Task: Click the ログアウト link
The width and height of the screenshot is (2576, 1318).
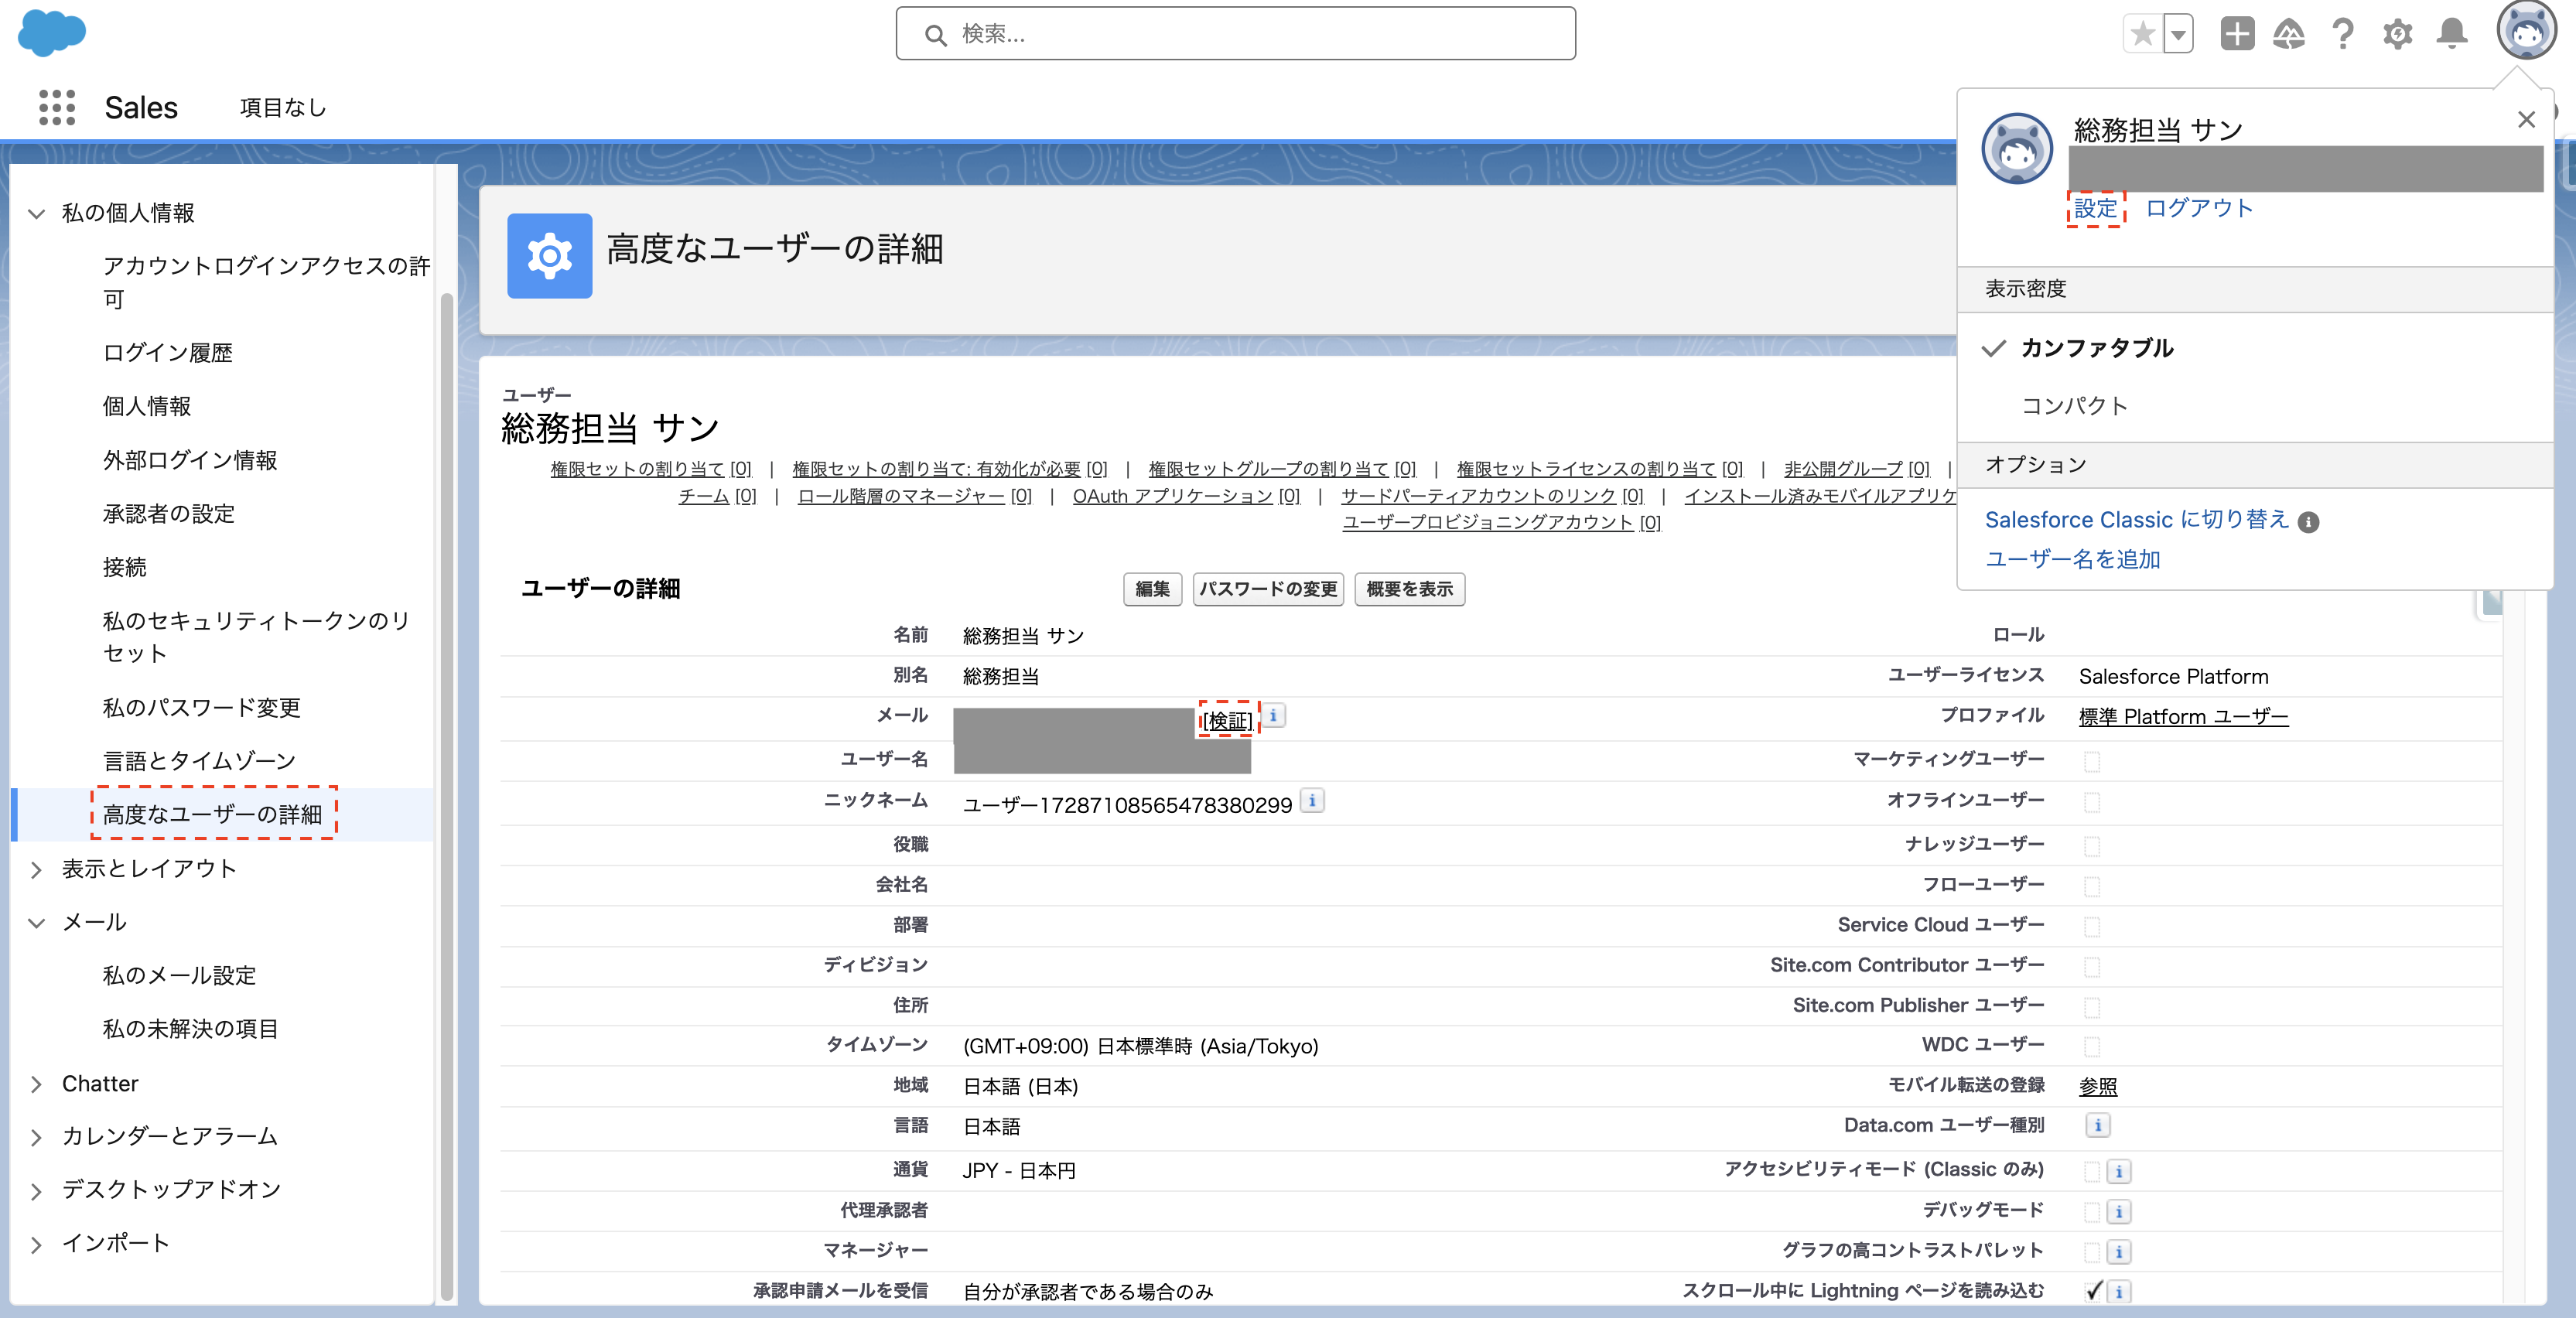Action: (2199, 208)
